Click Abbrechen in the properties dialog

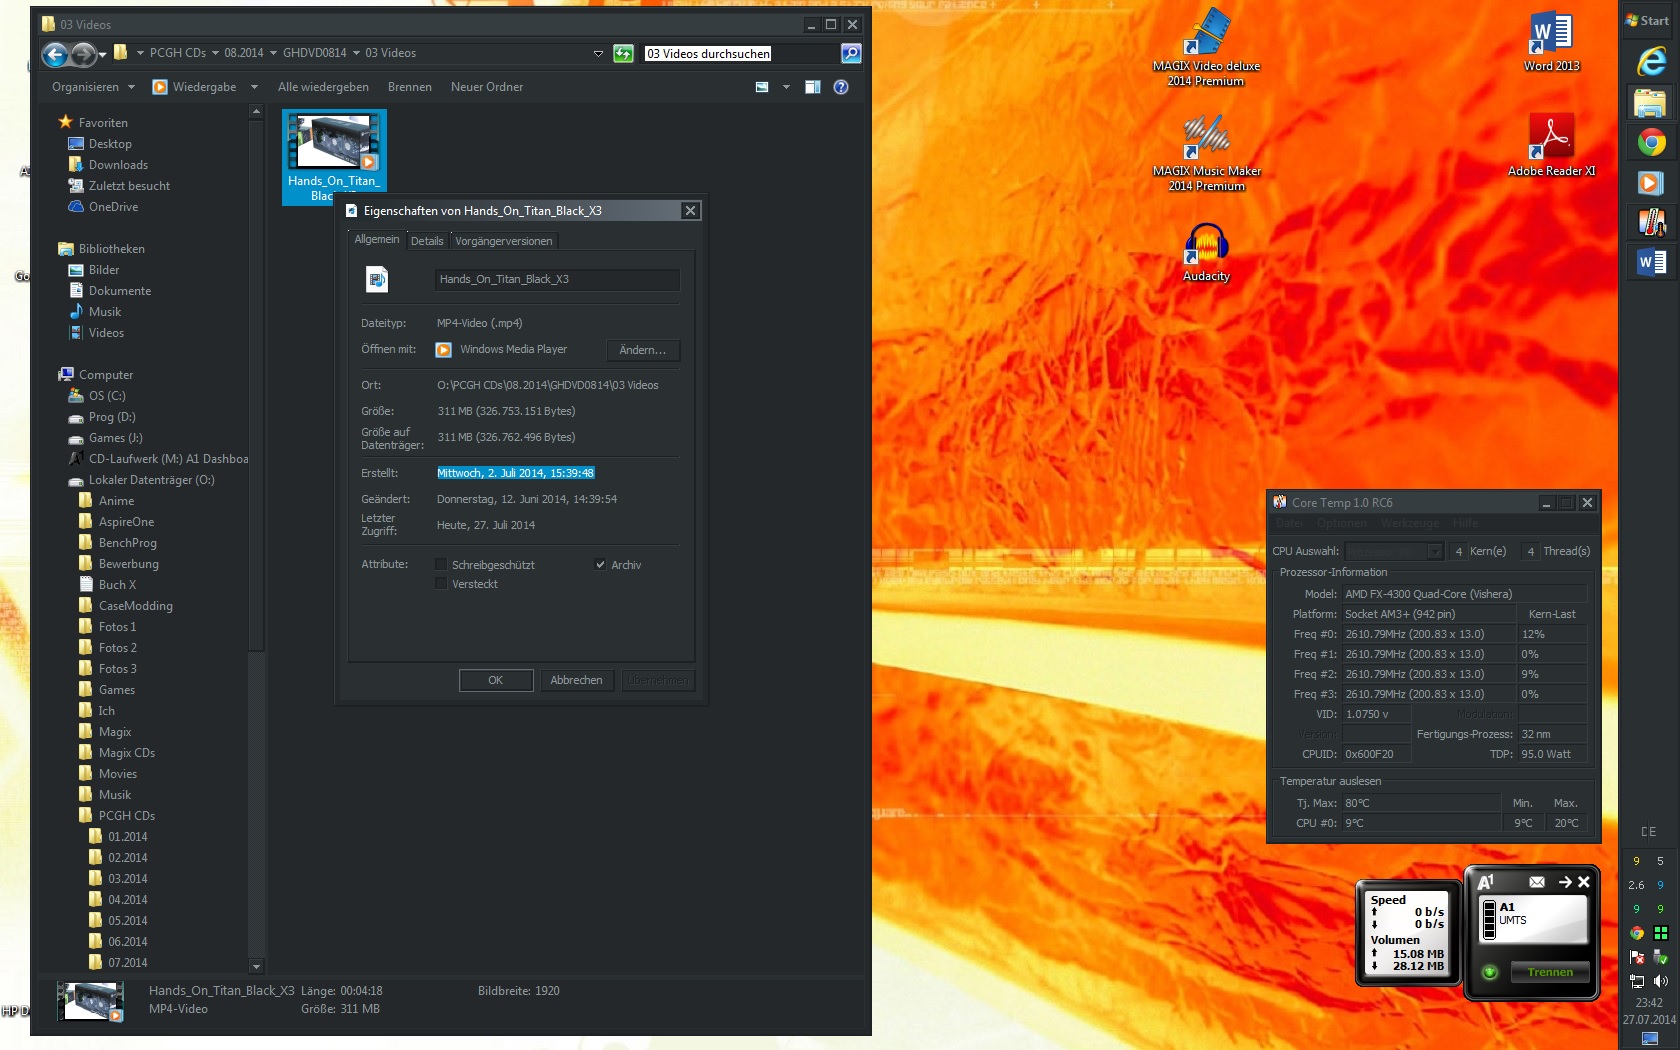click(577, 680)
